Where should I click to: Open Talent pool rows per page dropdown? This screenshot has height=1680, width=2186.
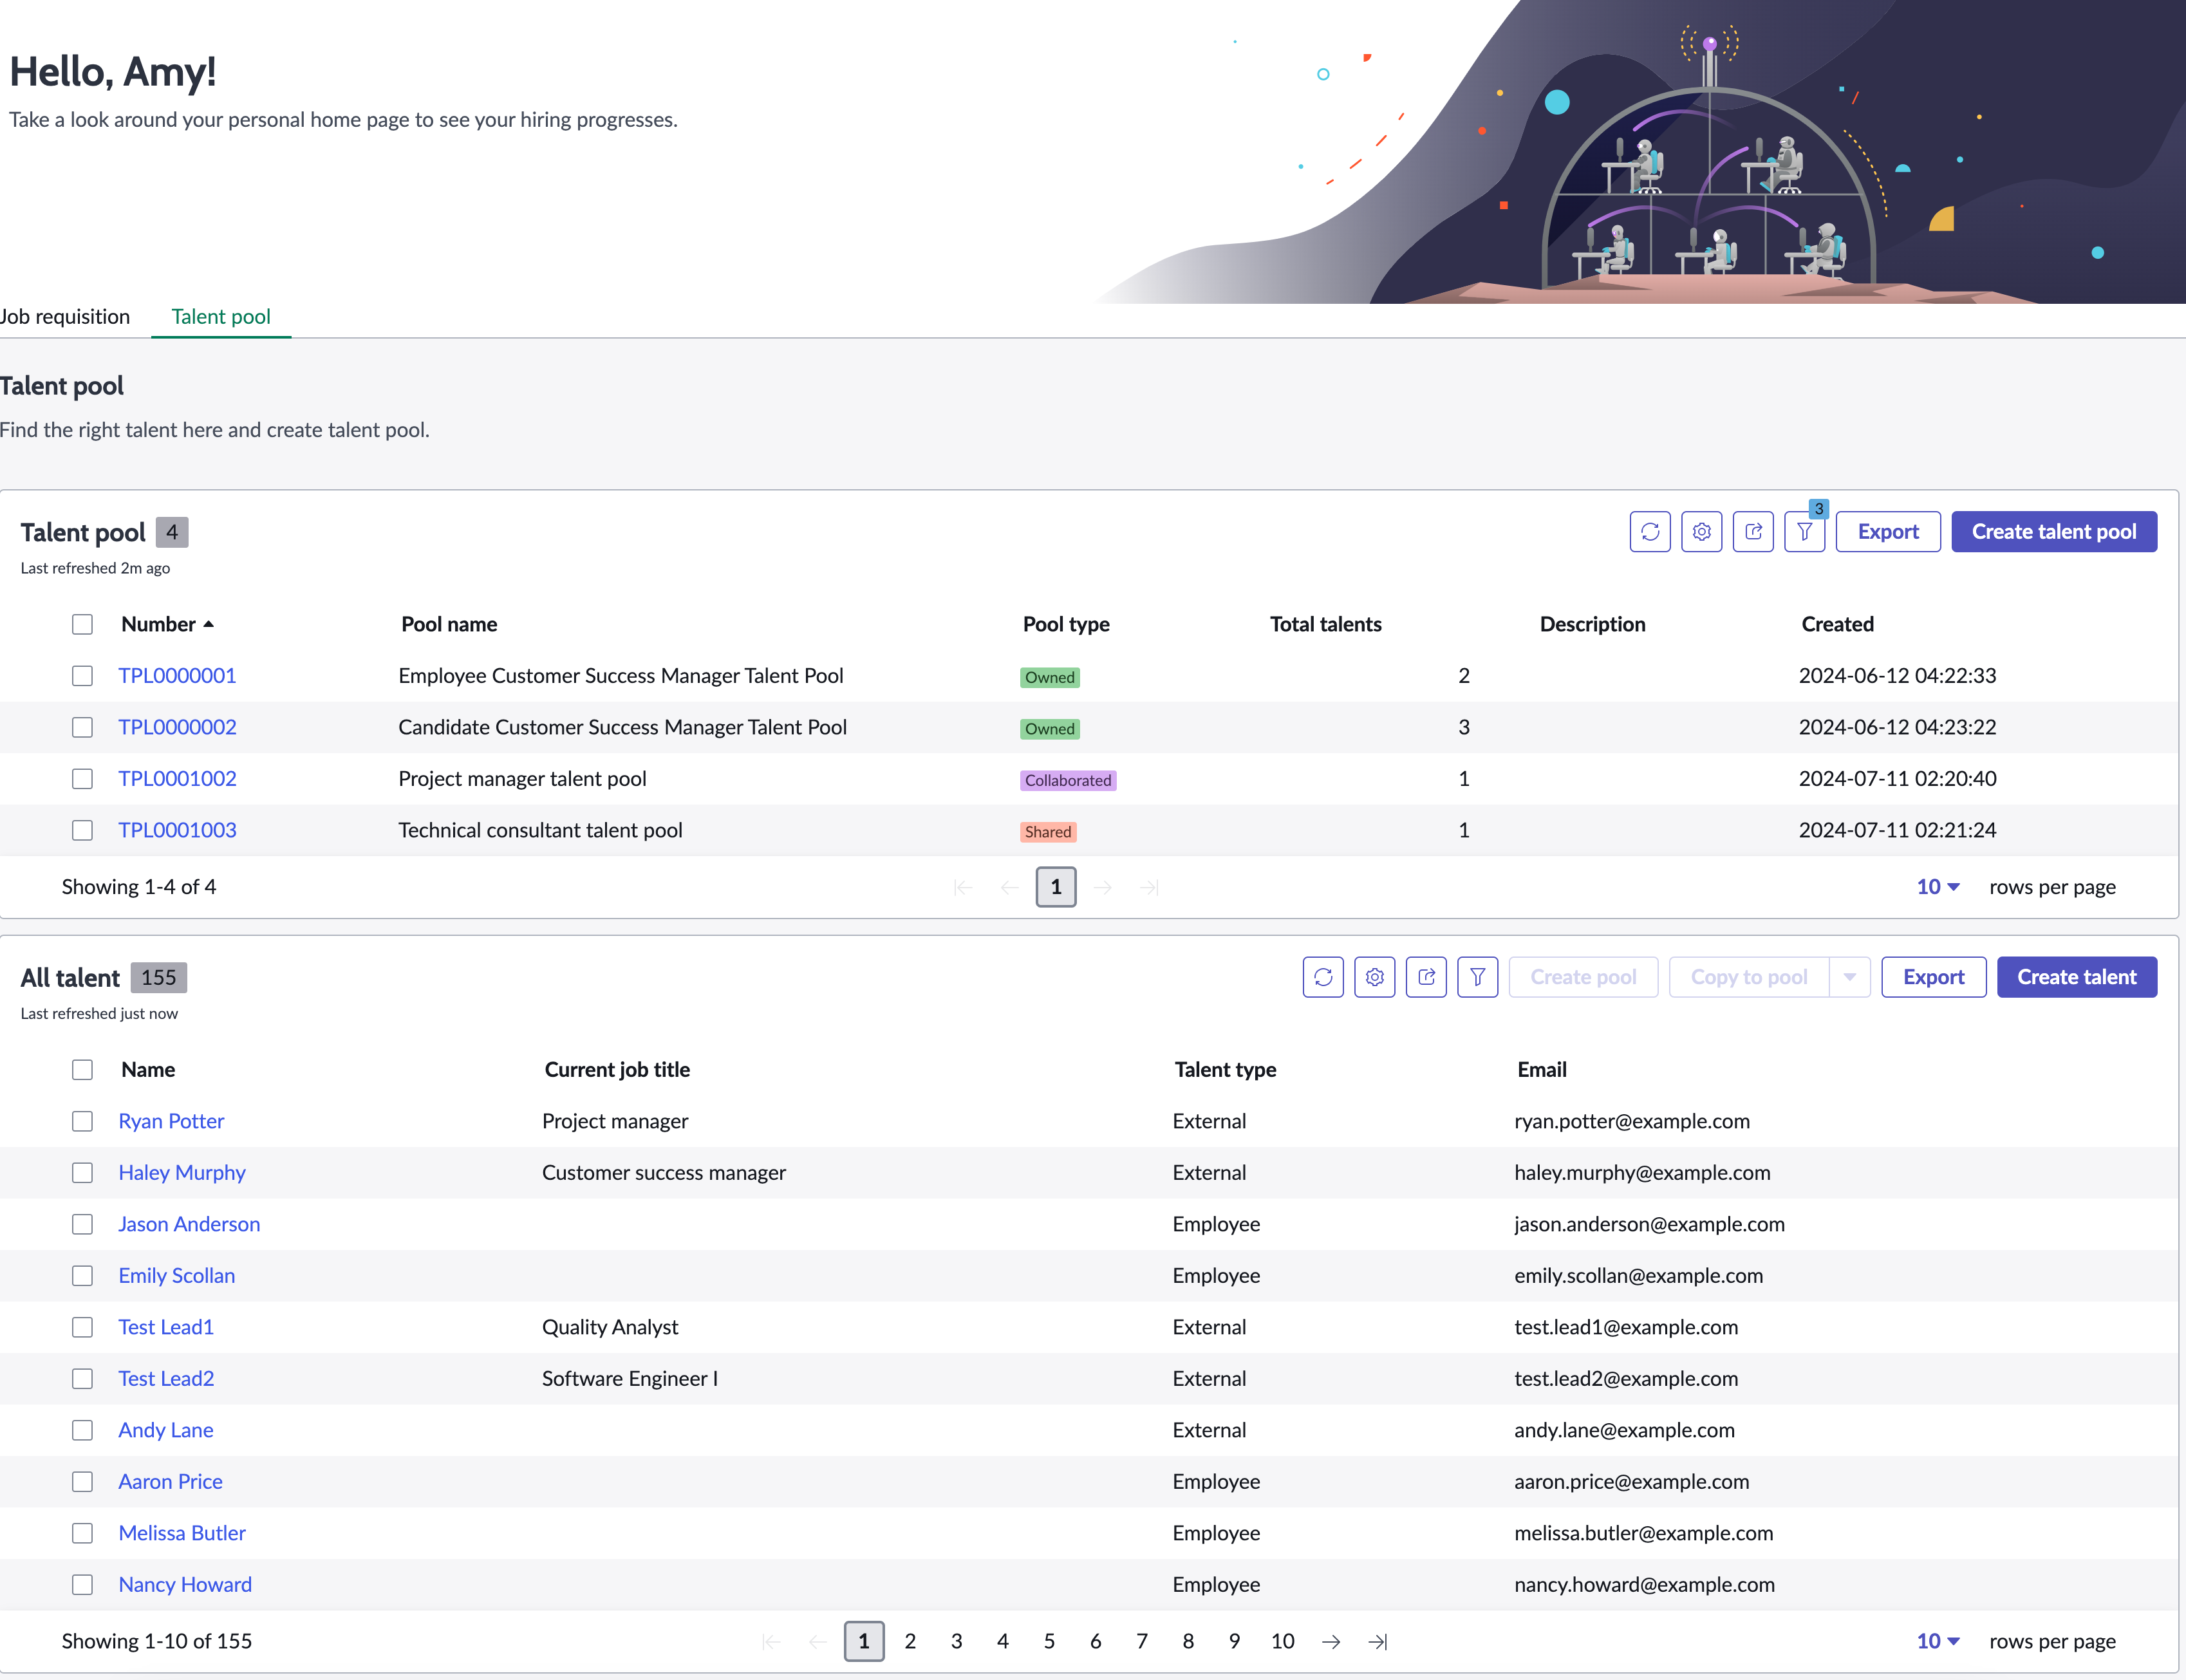pos(1938,887)
